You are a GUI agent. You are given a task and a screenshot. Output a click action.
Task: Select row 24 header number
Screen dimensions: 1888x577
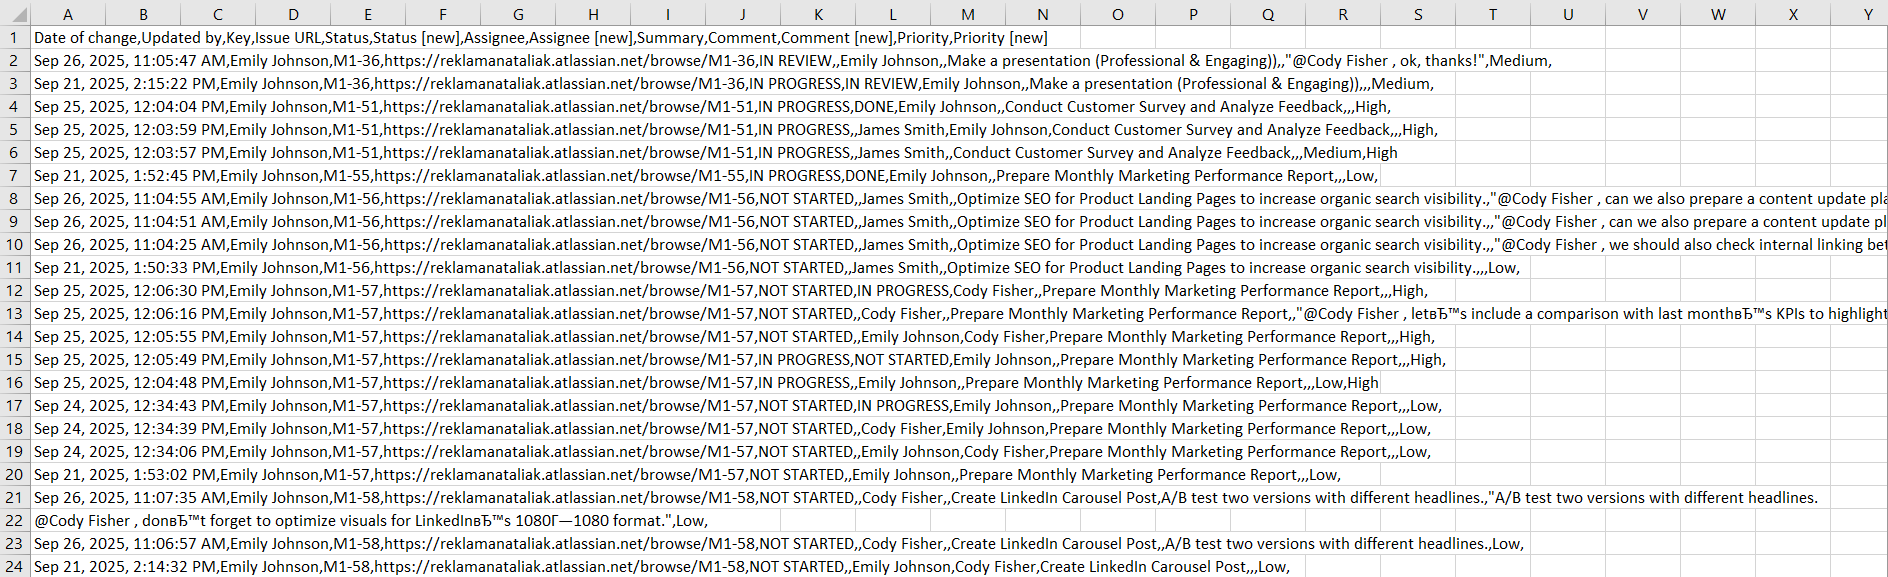(x=15, y=567)
